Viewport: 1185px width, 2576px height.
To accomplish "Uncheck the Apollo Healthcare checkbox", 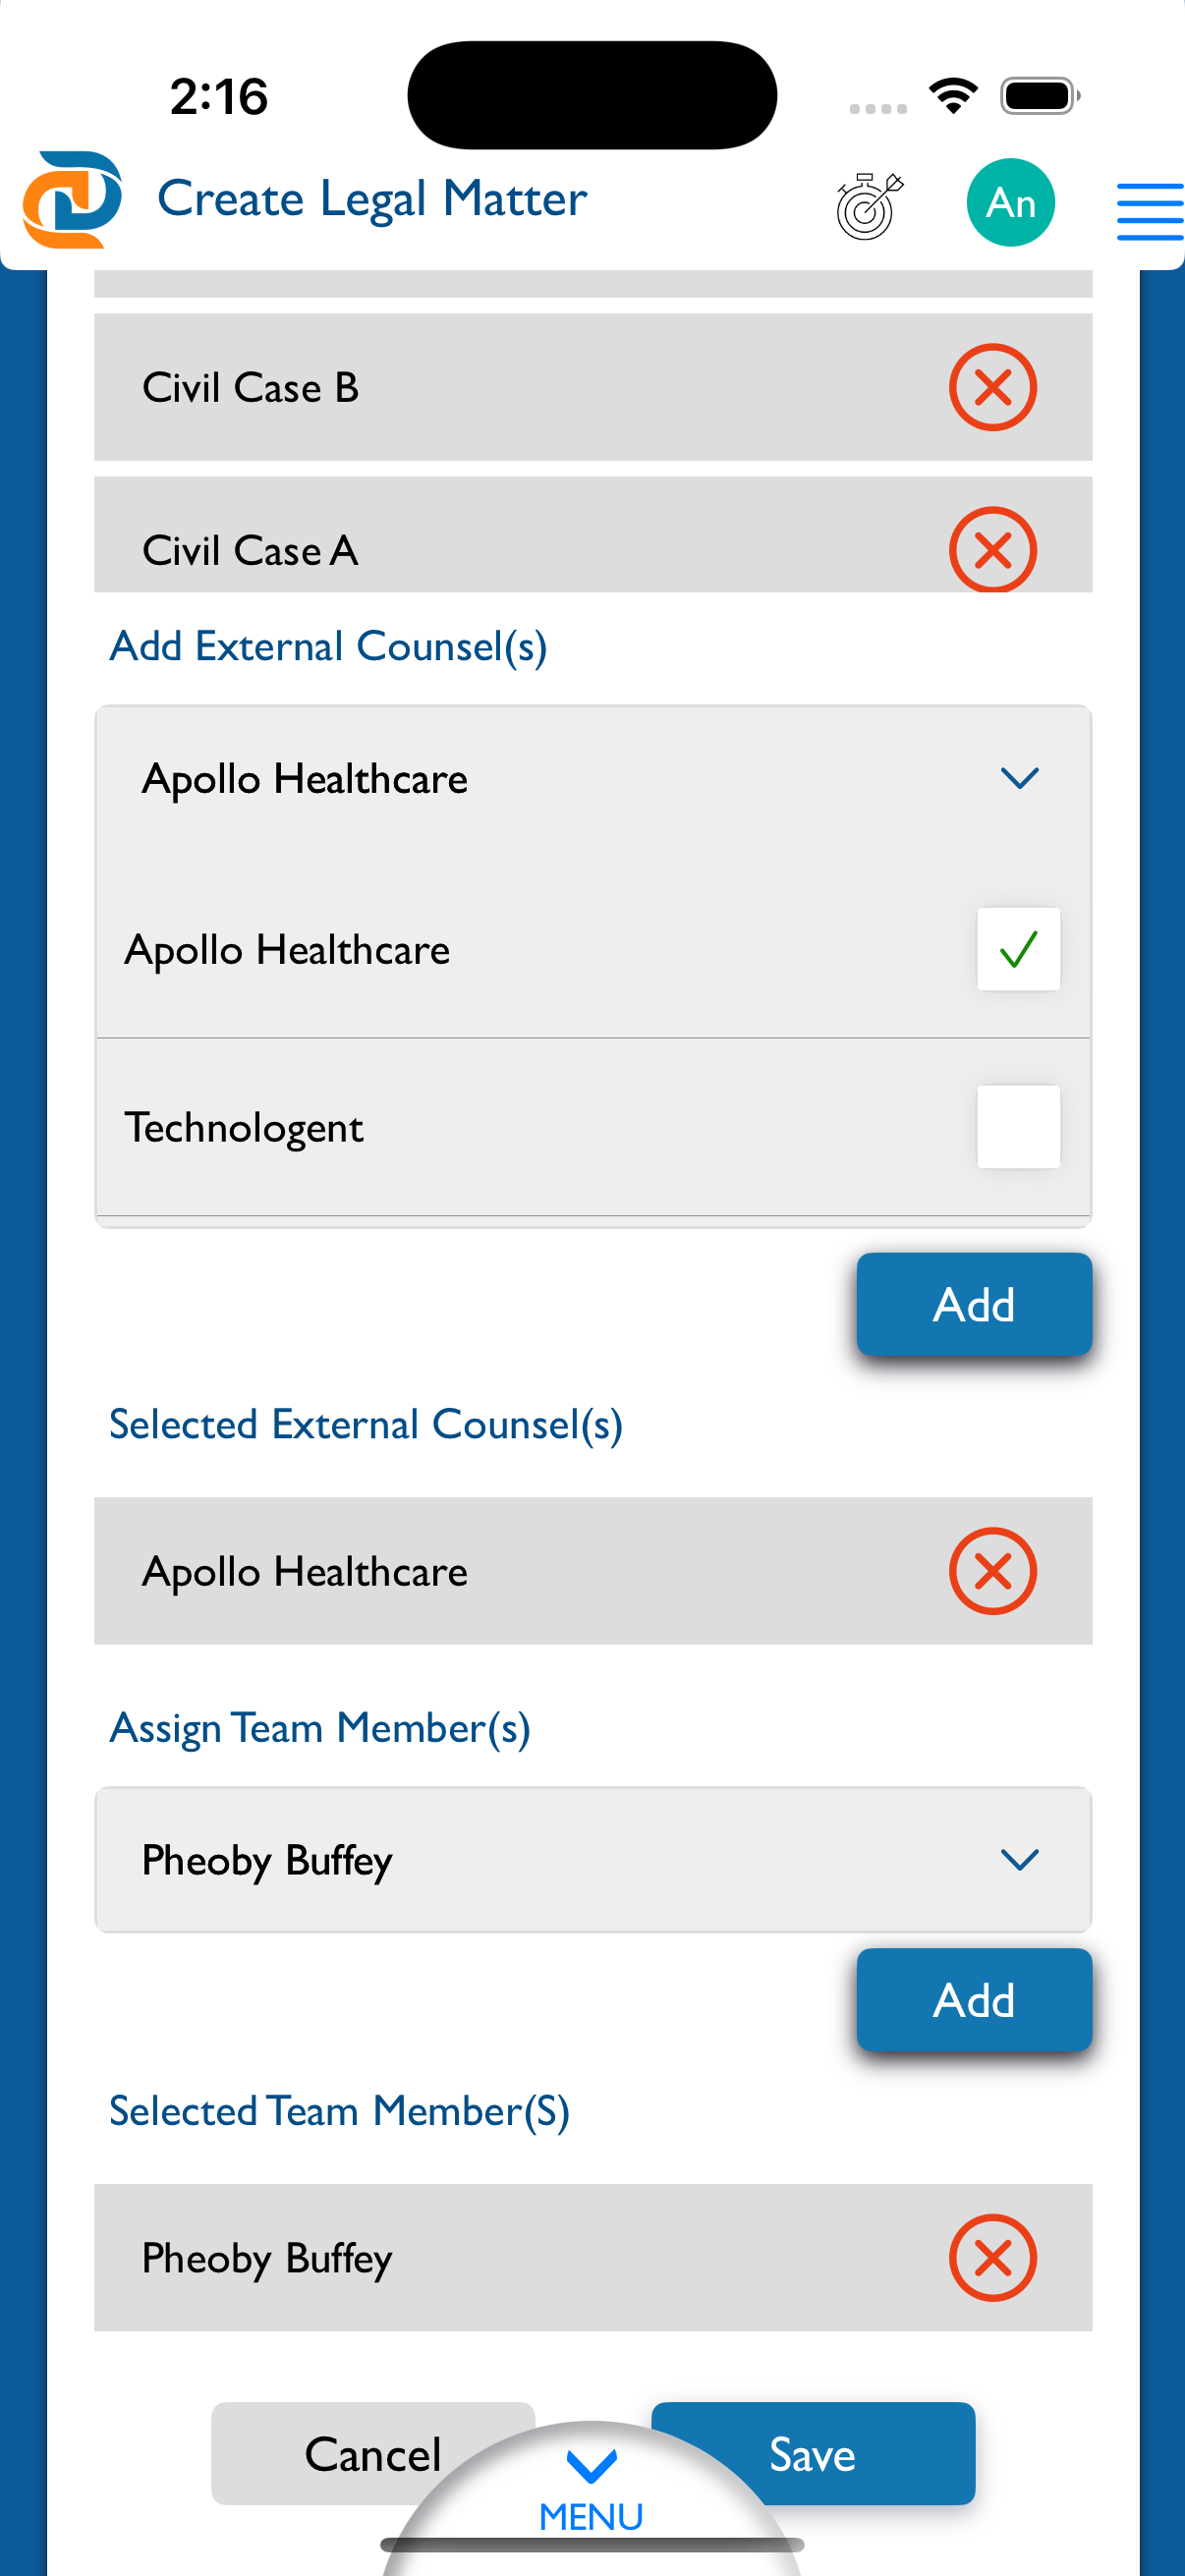I will (x=1018, y=949).
